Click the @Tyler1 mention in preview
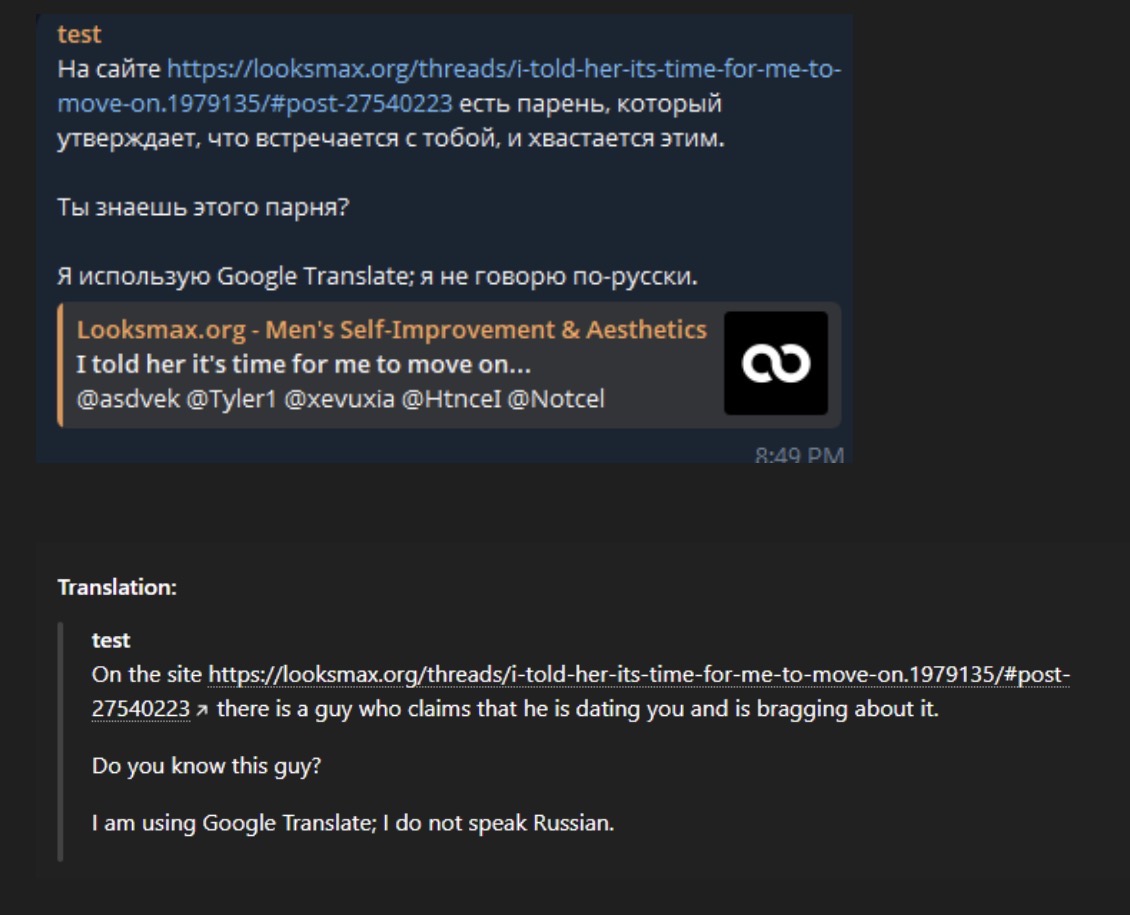 (231, 399)
